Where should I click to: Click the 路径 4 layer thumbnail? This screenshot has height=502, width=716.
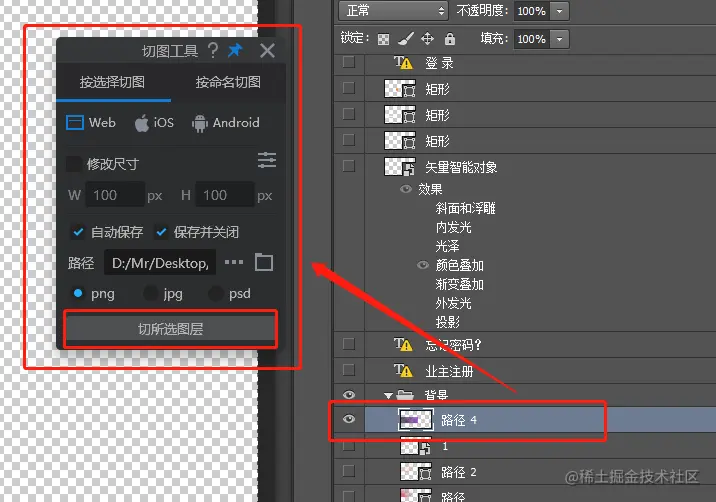(x=416, y=420)
